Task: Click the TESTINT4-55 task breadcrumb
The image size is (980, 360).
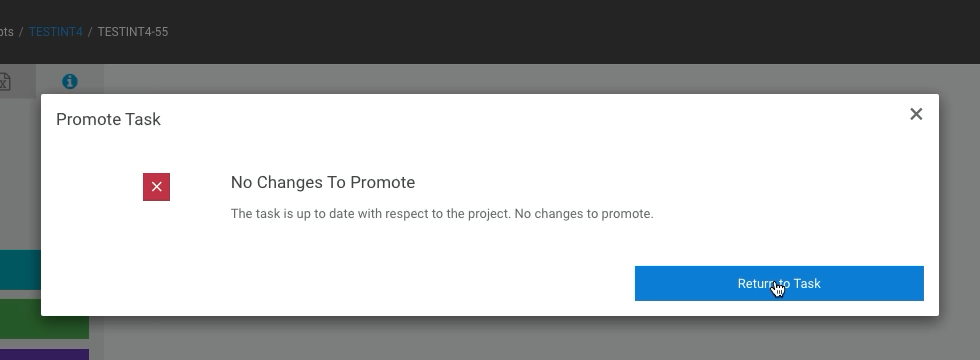Action: [x=132, y=32]
